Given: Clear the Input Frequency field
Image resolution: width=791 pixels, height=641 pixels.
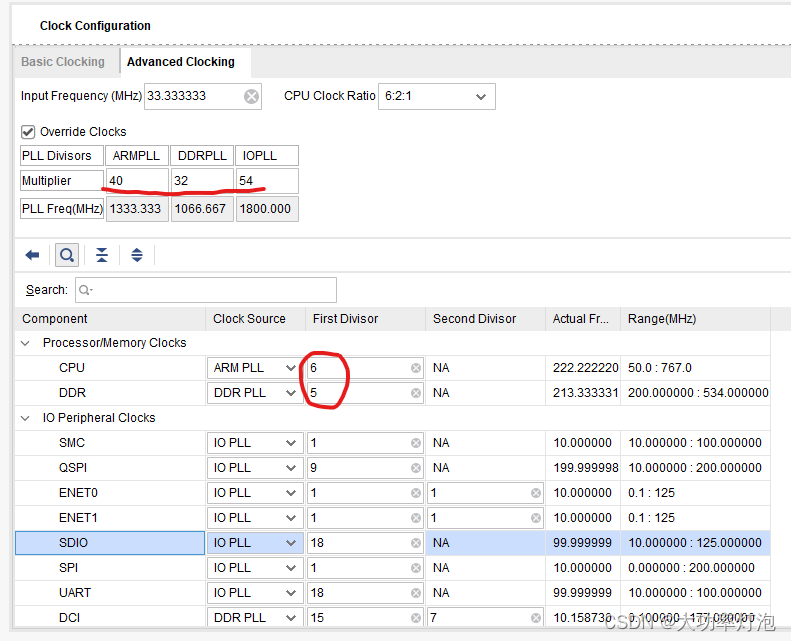Looking at the screenshot, I should (251, 96).
